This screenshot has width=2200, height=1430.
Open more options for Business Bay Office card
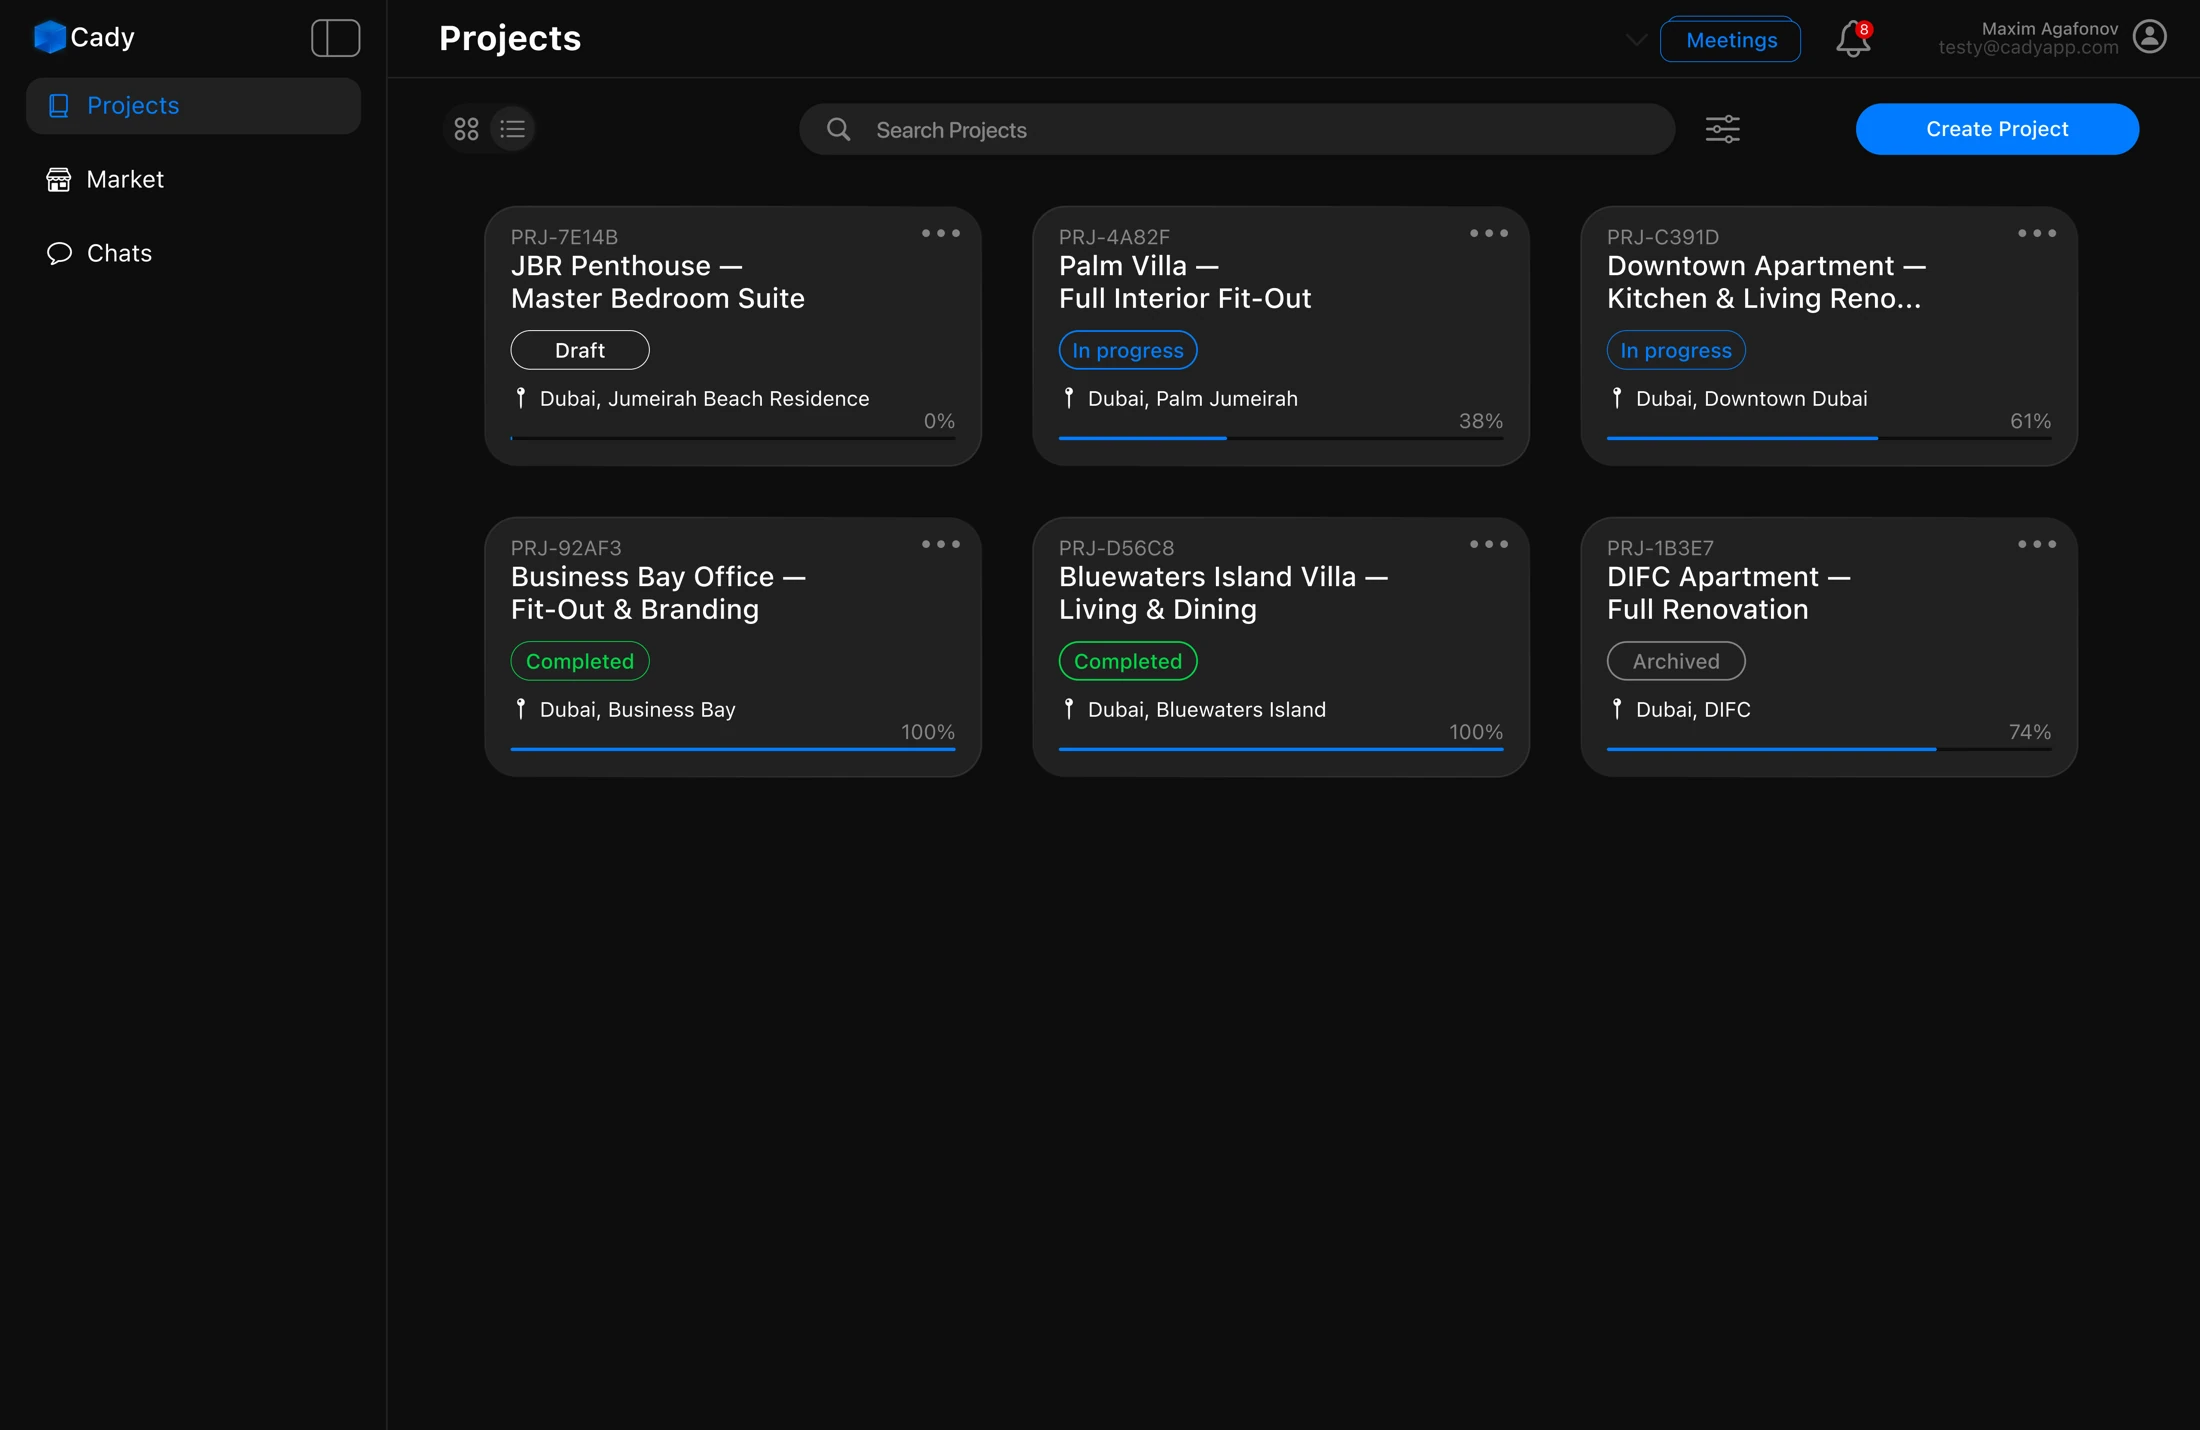[x=940, y=545]
